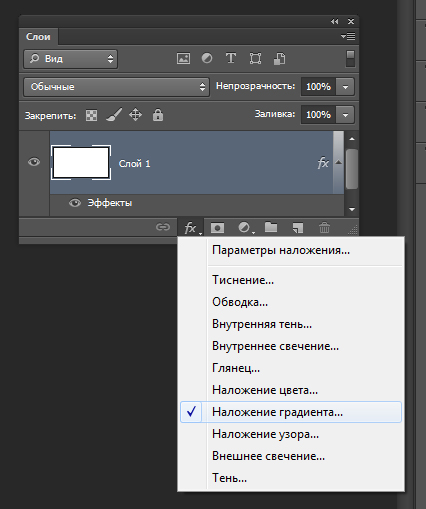This screenshot has height=509, width=426.
Task: Filter layers by shape icon
Action: click(255, 59)
